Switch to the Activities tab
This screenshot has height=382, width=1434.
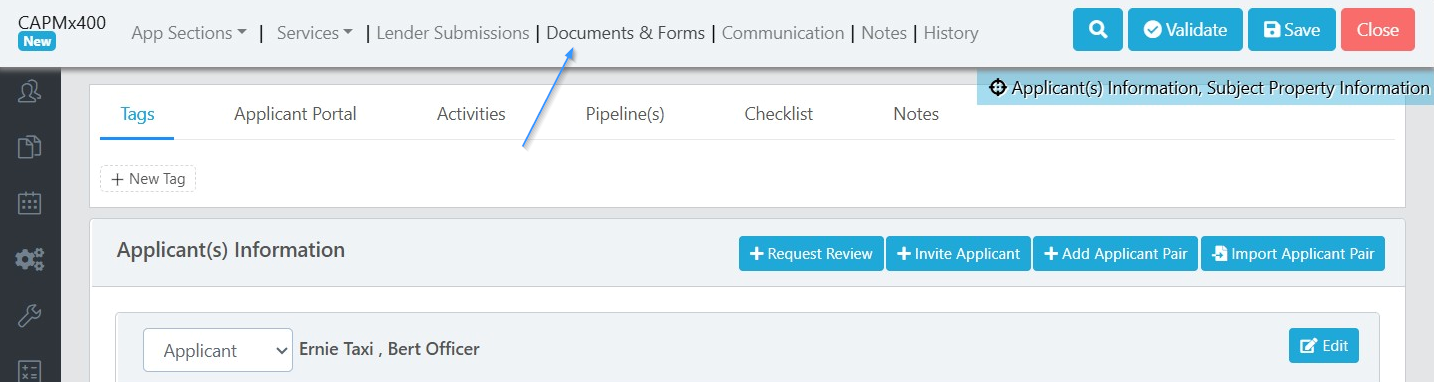tap(471, 114)
